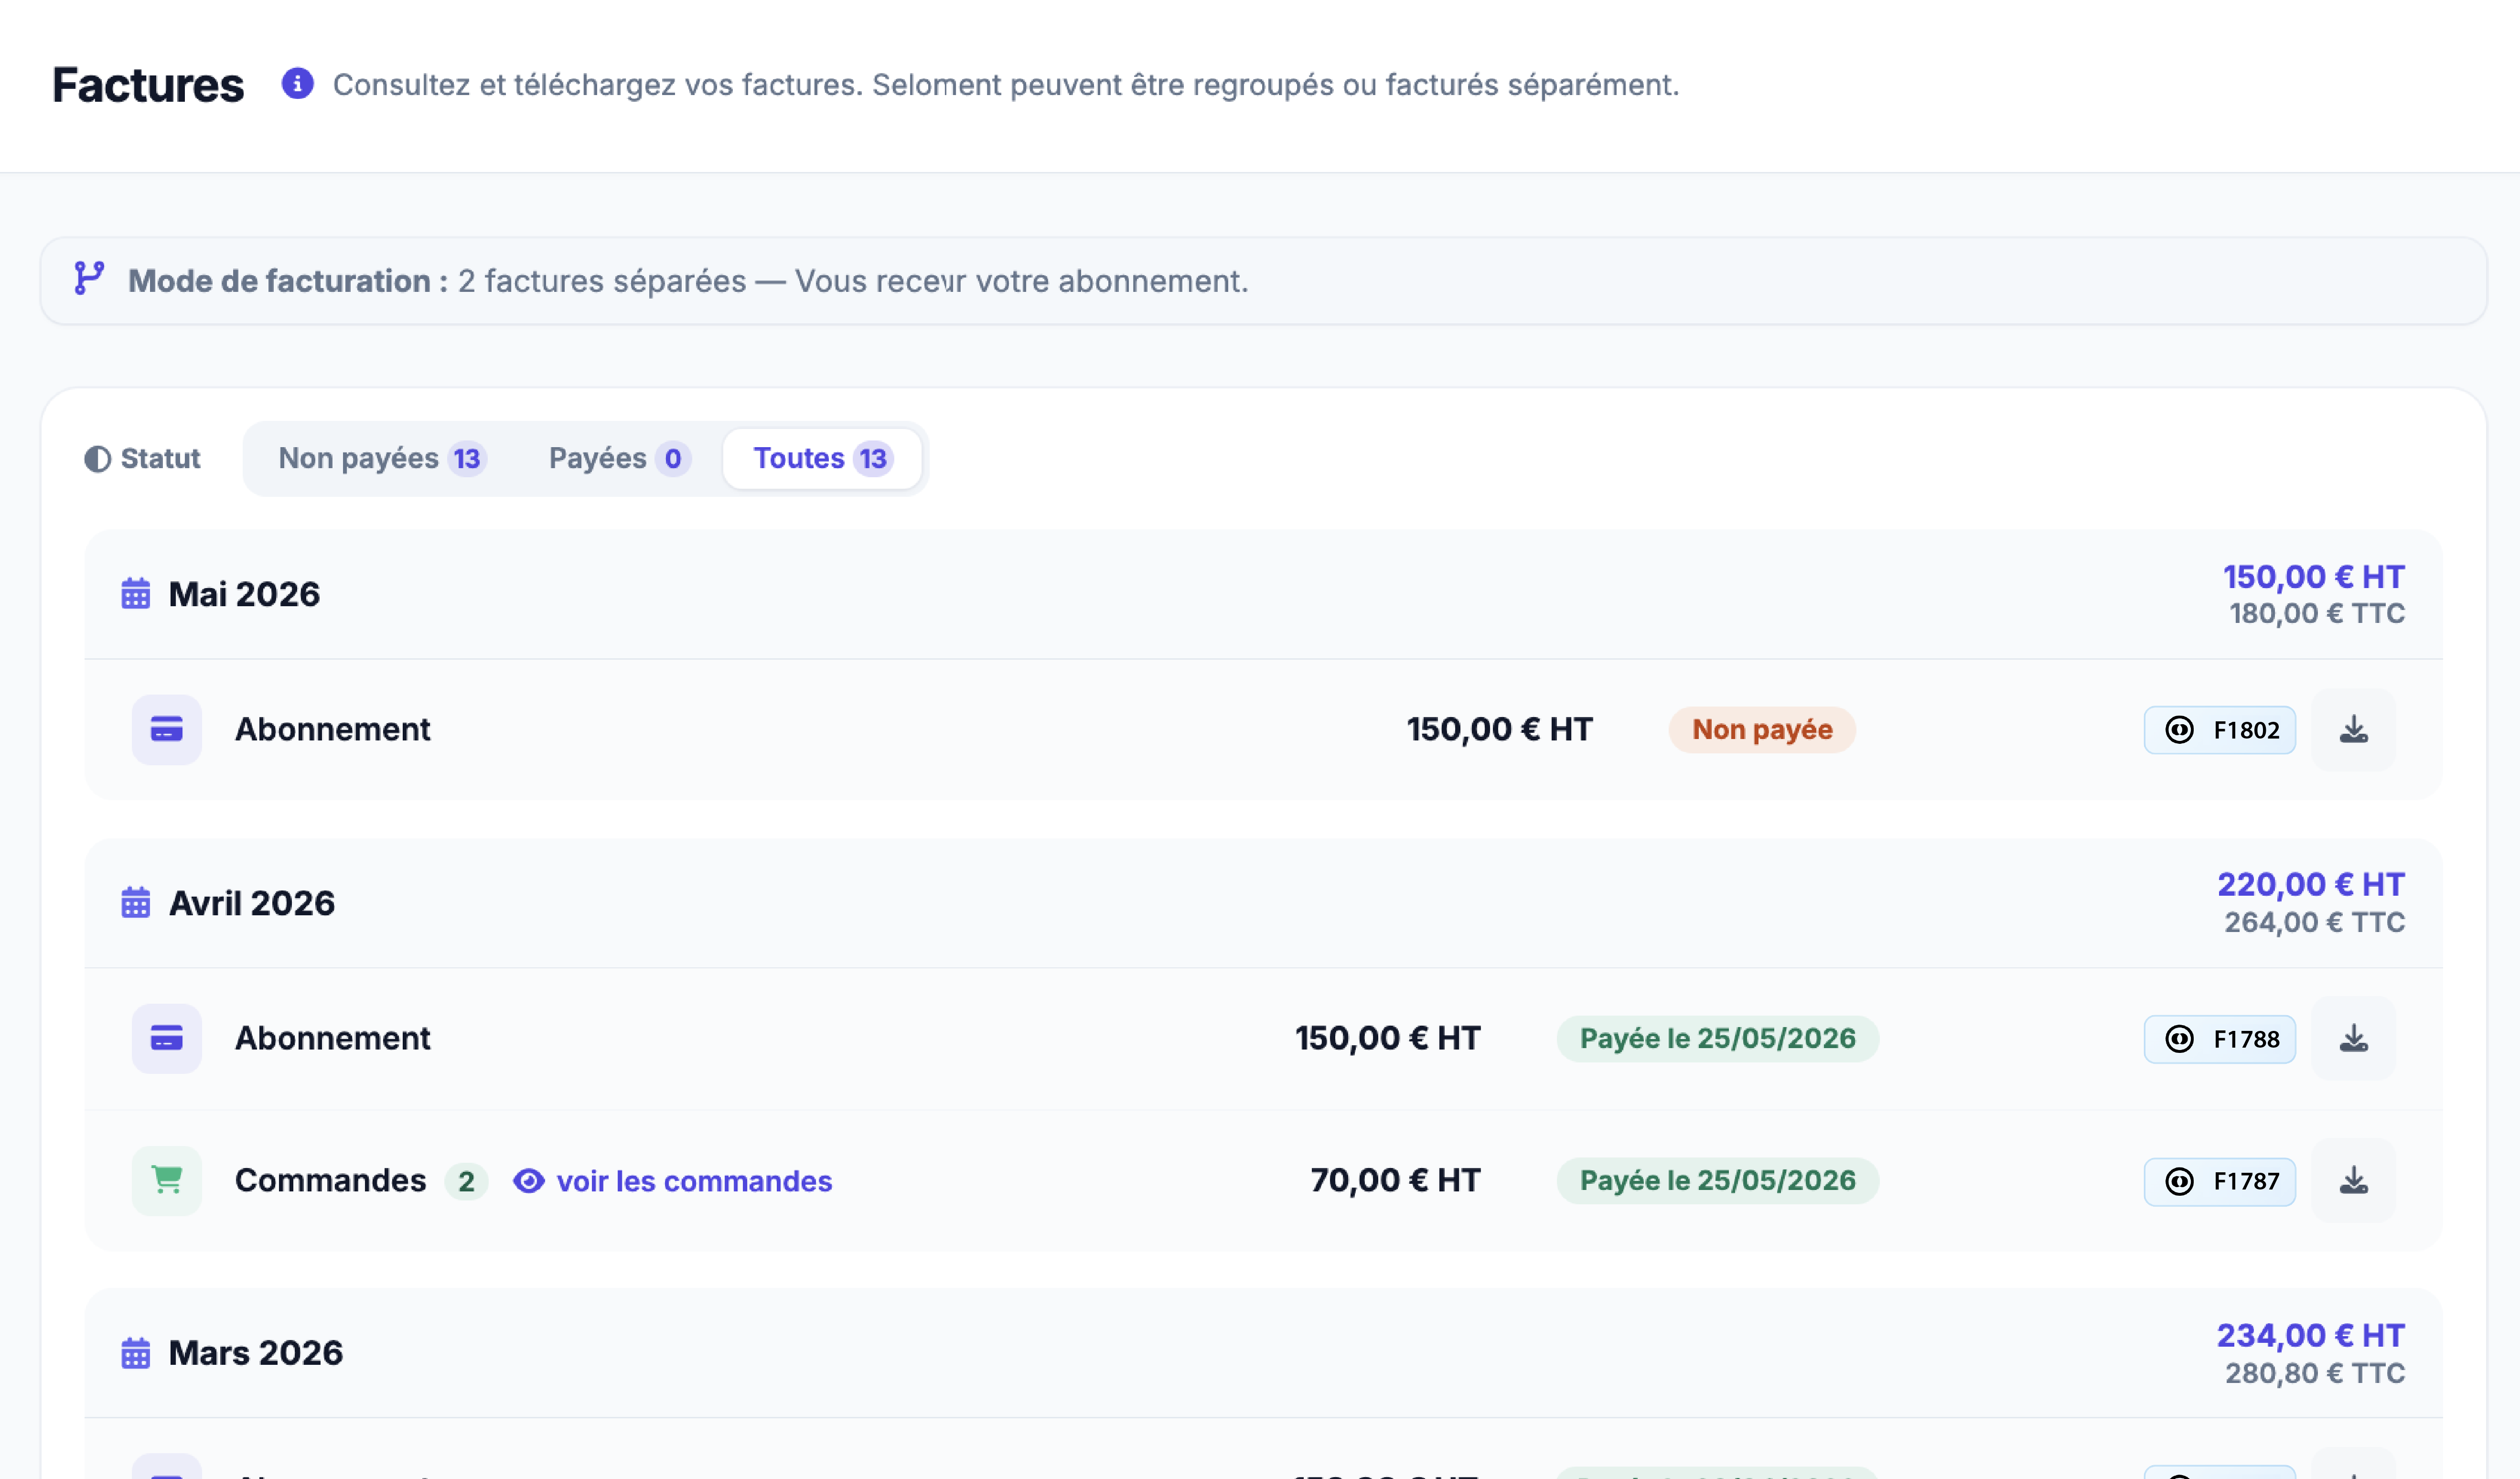Select the Toutes filter tab

[822, 459]
